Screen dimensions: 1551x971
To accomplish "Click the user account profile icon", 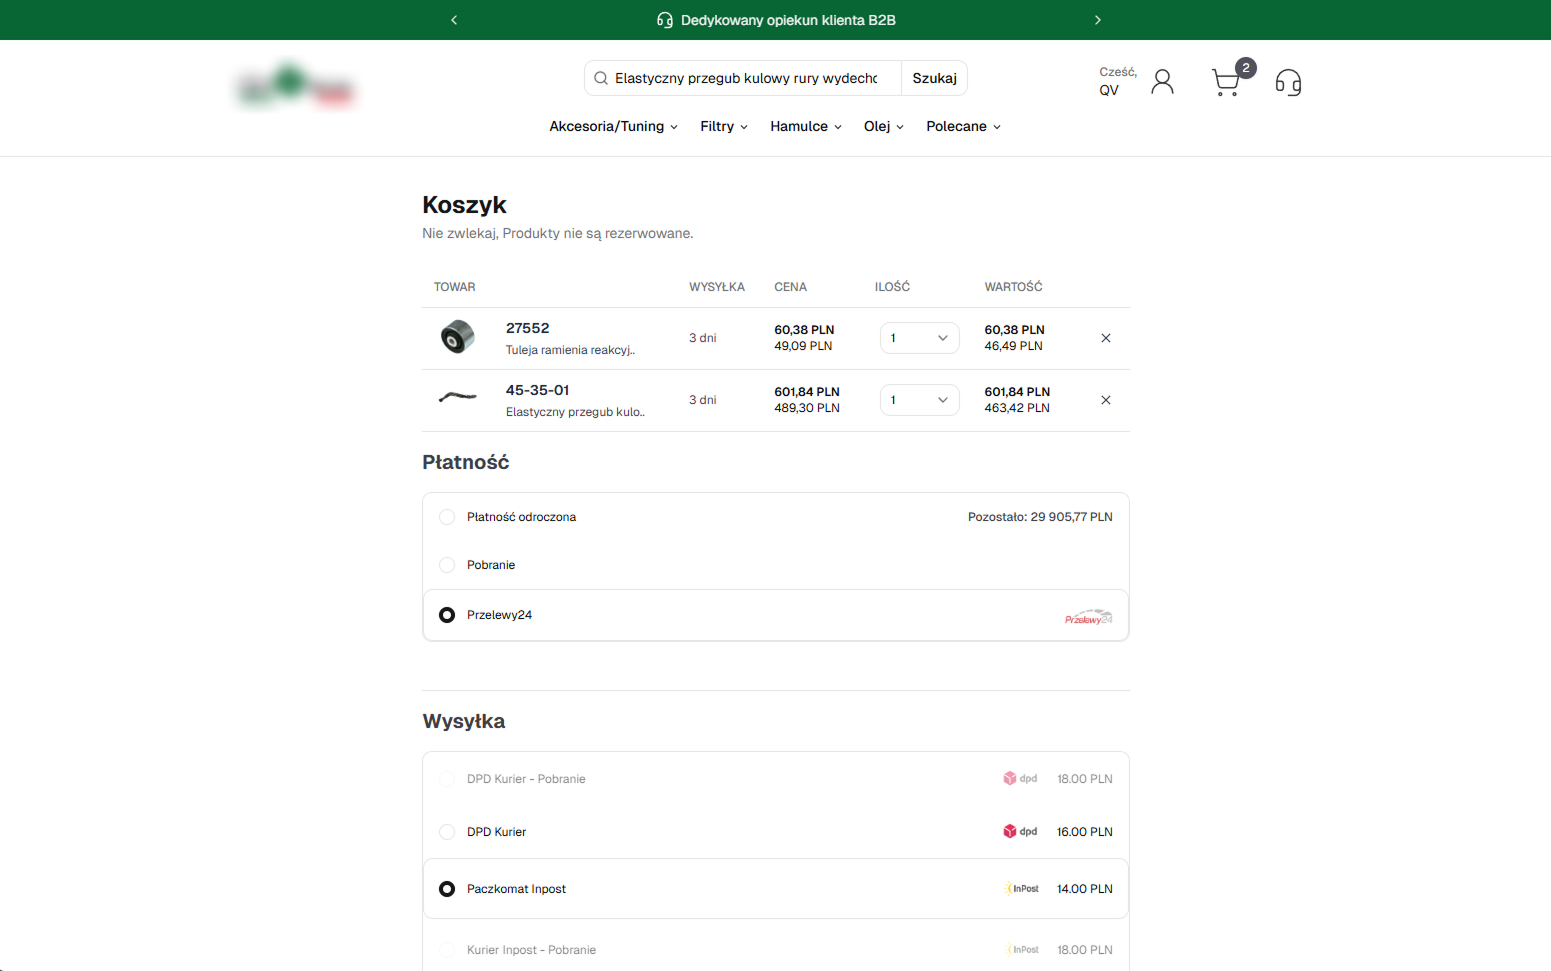I will point(1162,82).
